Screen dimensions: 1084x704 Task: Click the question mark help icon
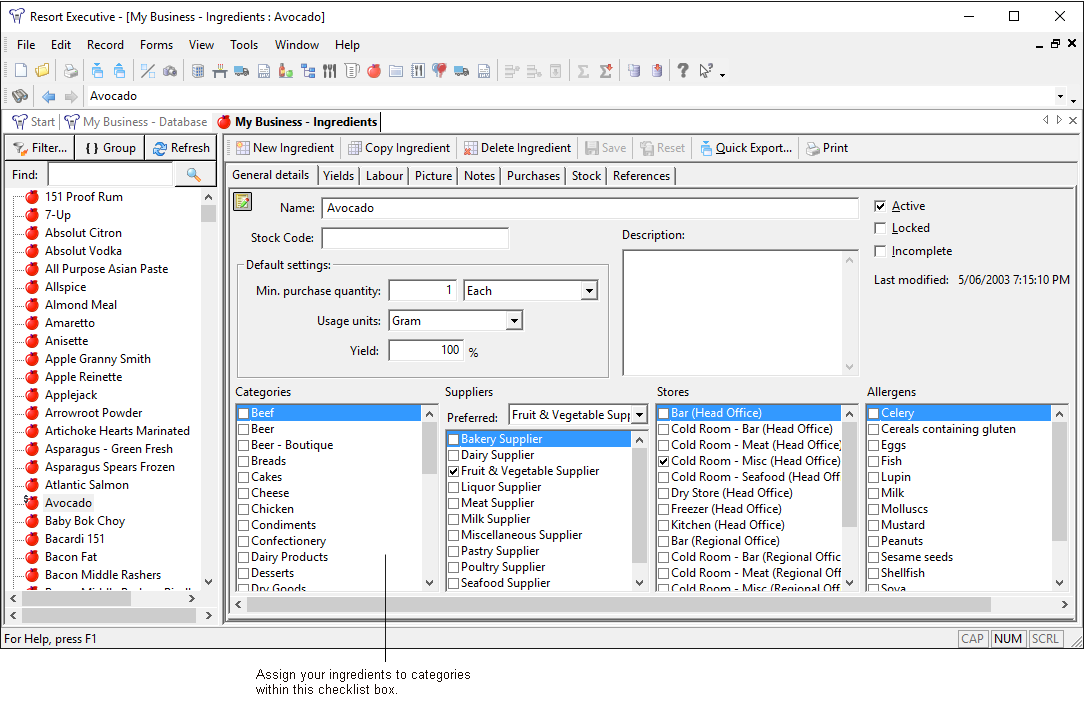(x=683, y=71)
